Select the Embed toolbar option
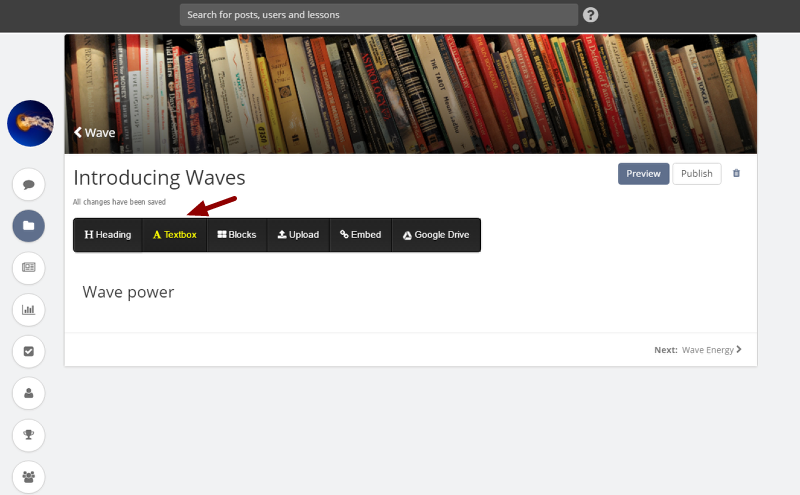 tap(361, 235)
